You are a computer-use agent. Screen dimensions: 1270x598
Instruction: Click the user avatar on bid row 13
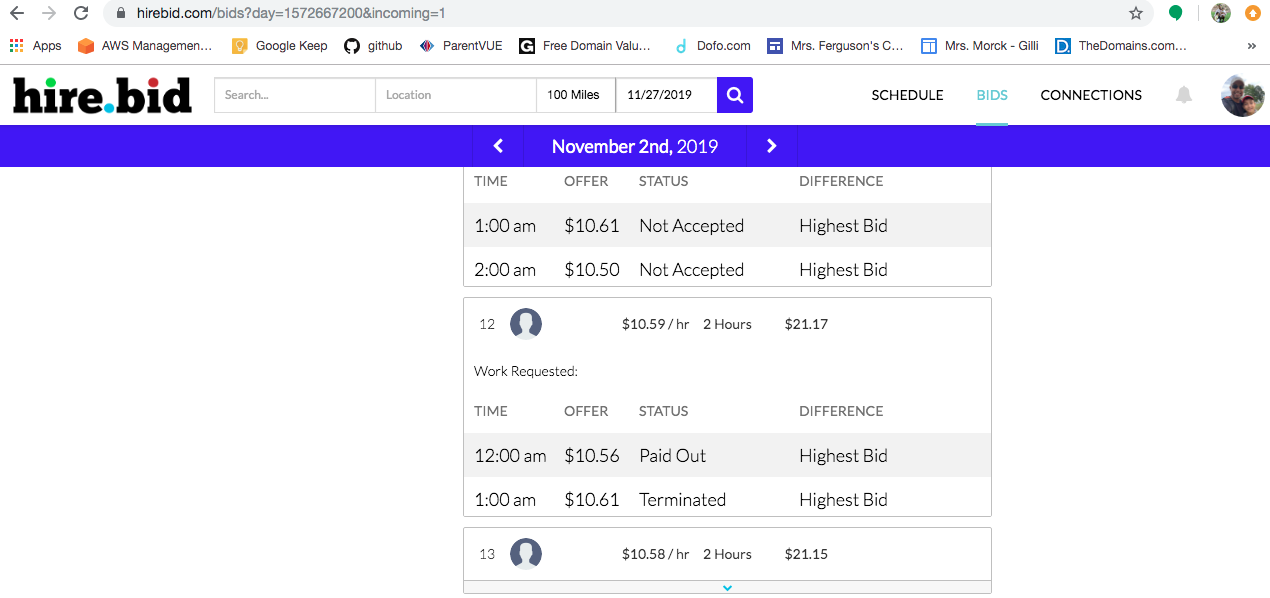pos(526,553)
